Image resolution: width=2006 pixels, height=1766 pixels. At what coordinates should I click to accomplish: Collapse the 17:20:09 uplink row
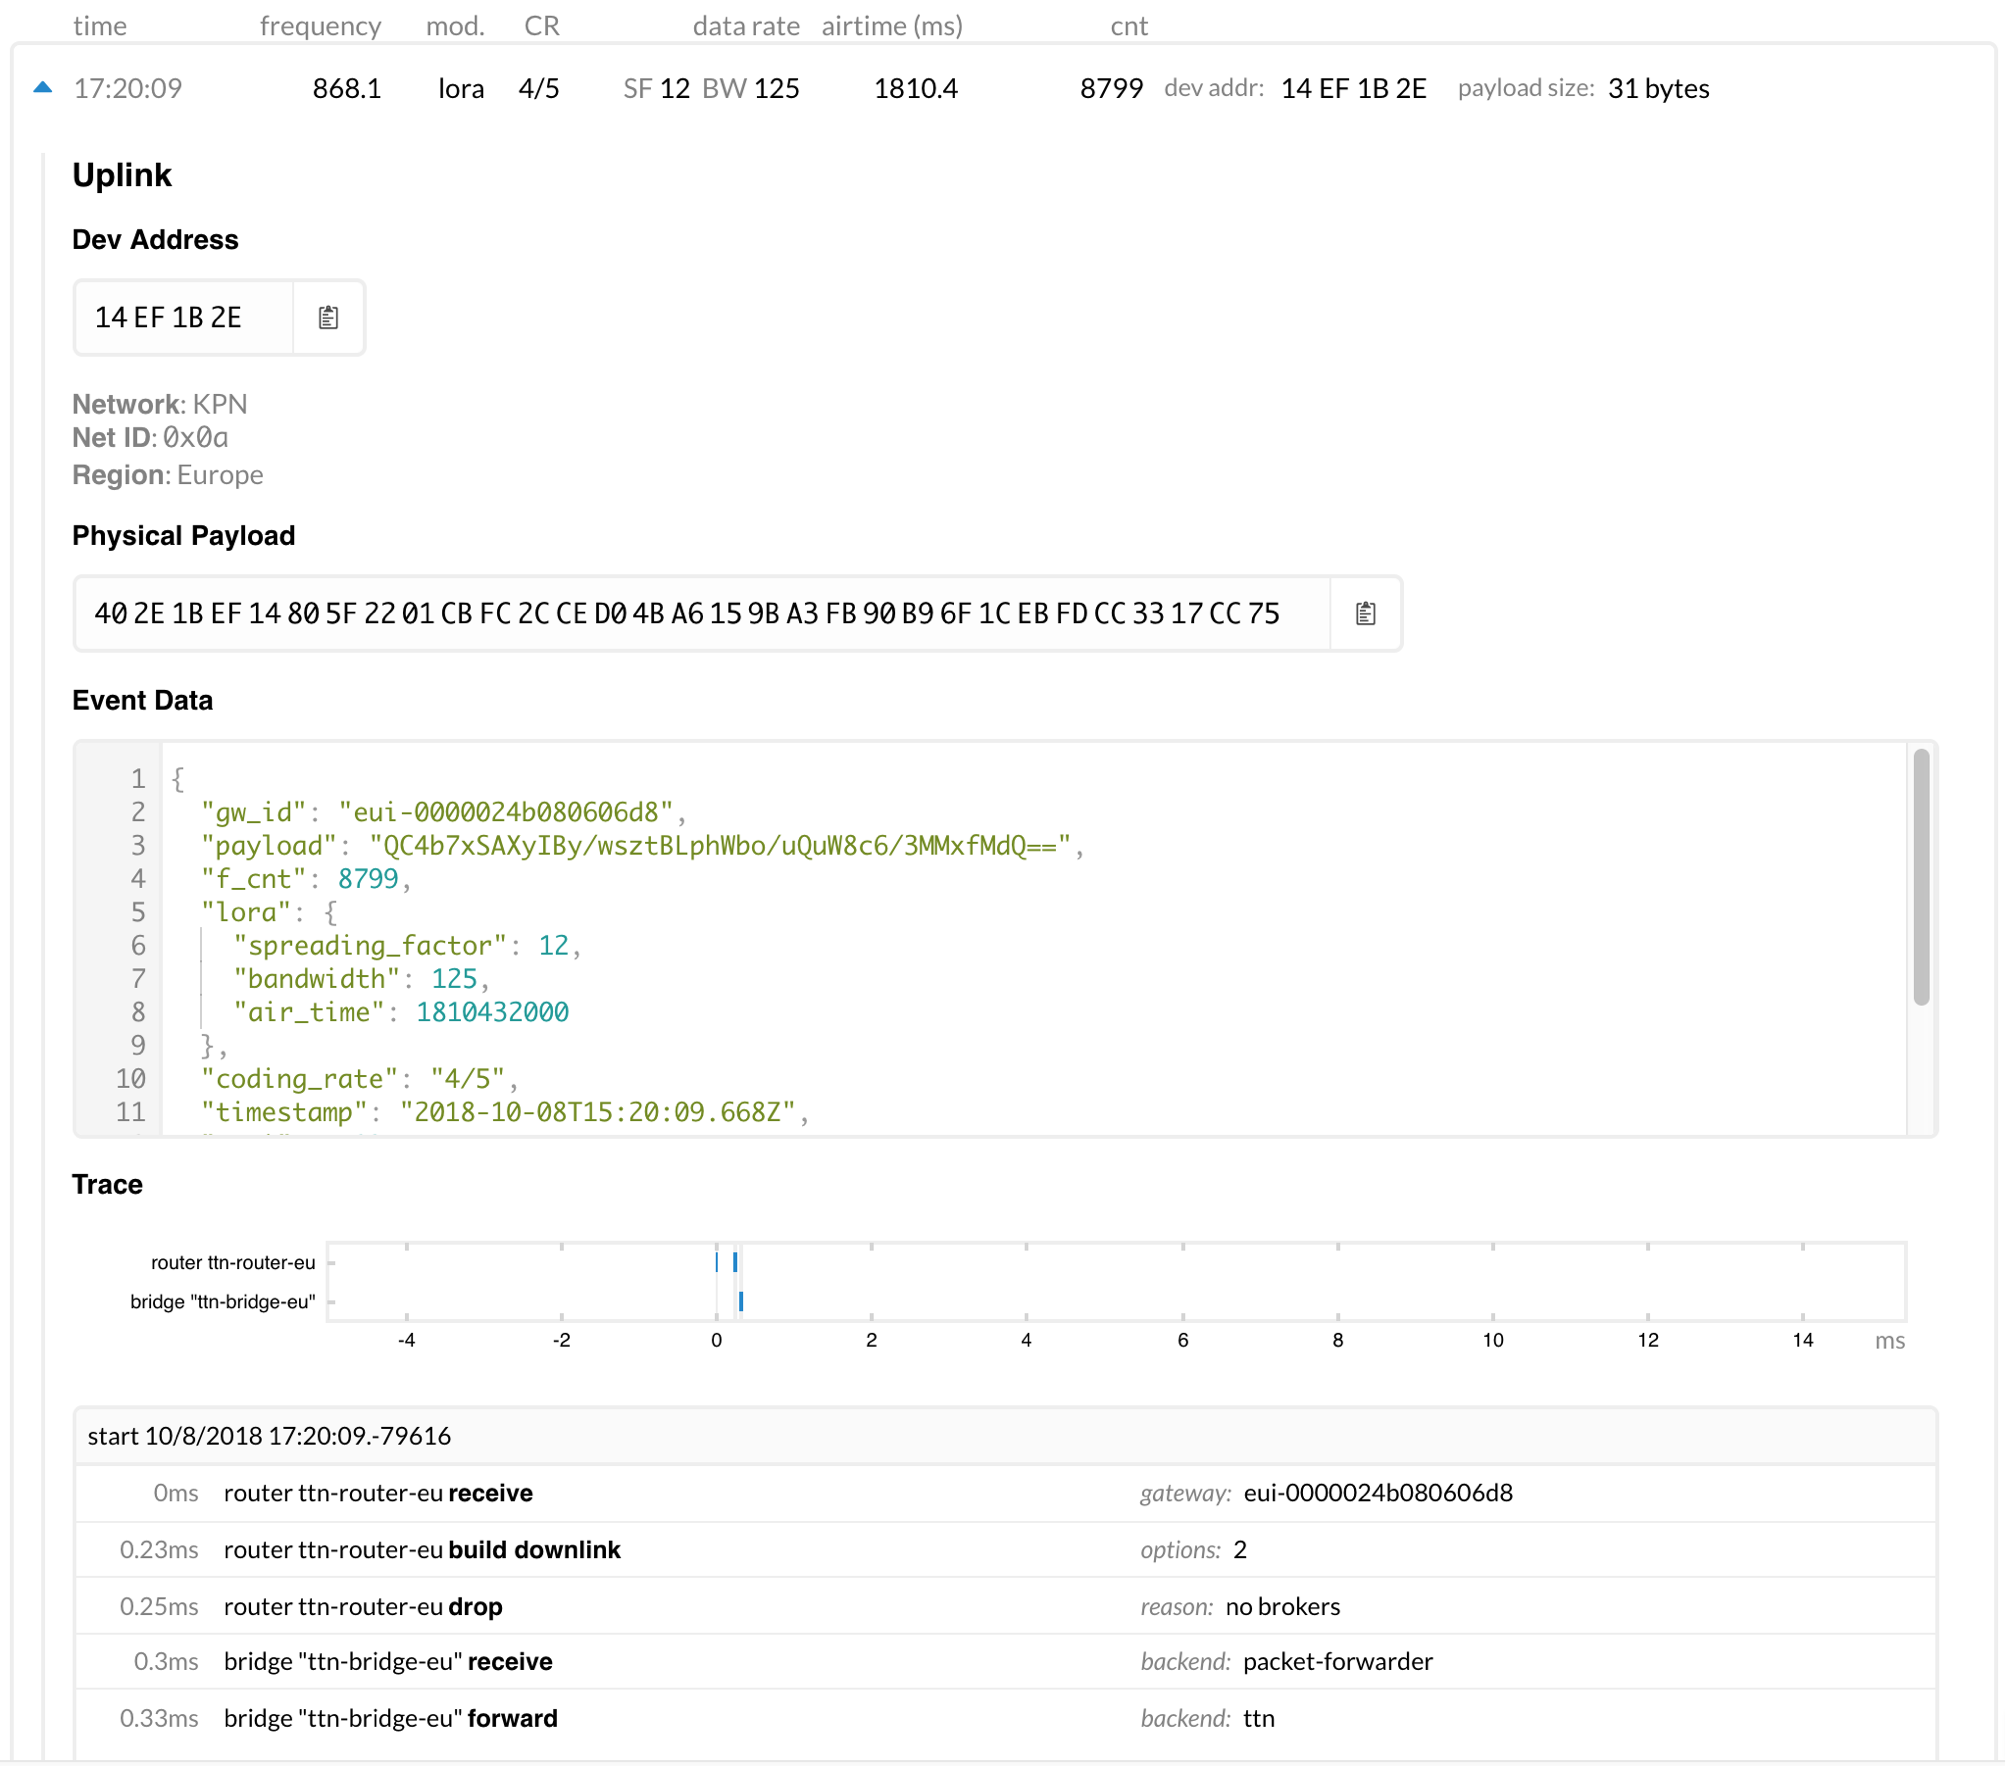tap(43, 88)
